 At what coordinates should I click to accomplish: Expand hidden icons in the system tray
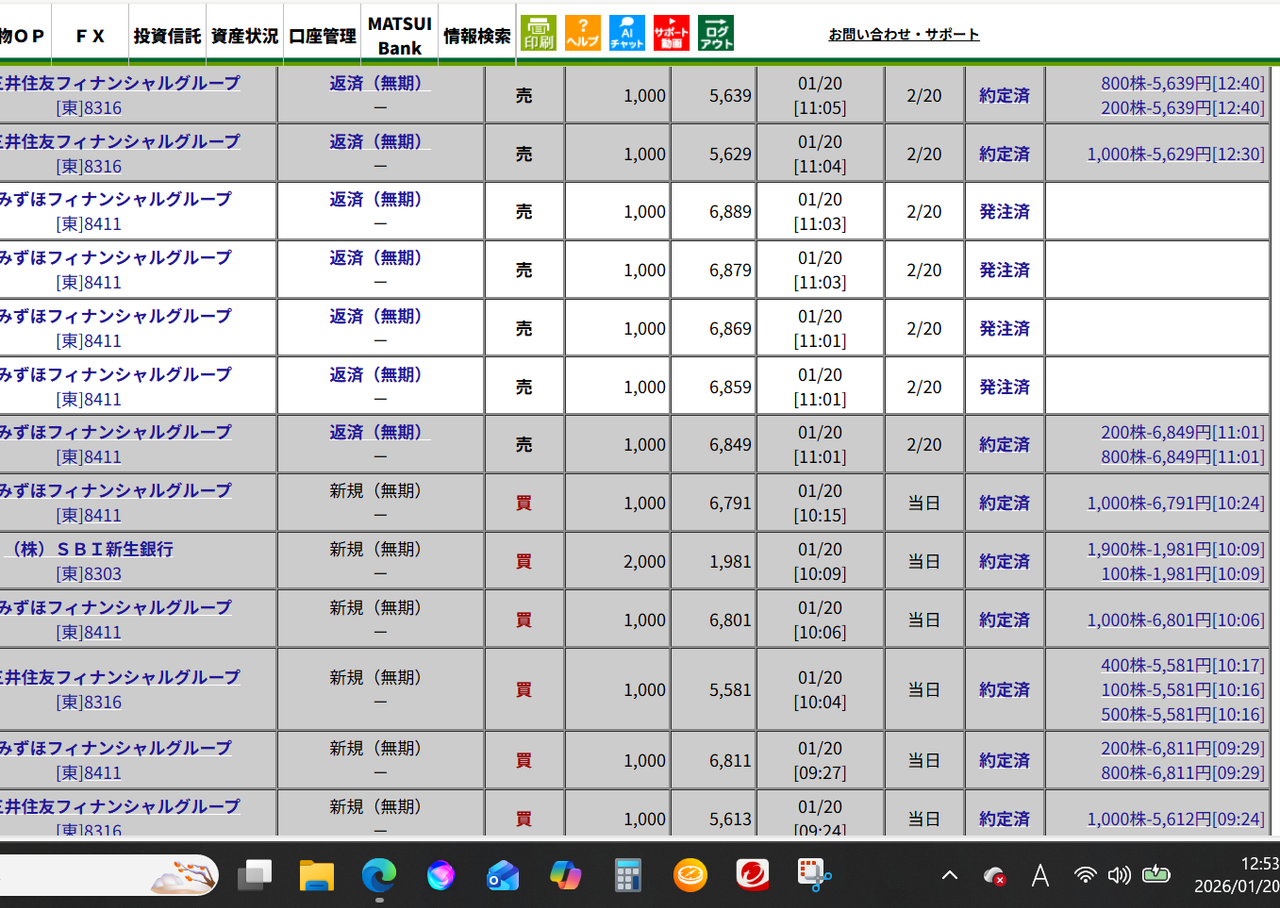coord(948,875)
